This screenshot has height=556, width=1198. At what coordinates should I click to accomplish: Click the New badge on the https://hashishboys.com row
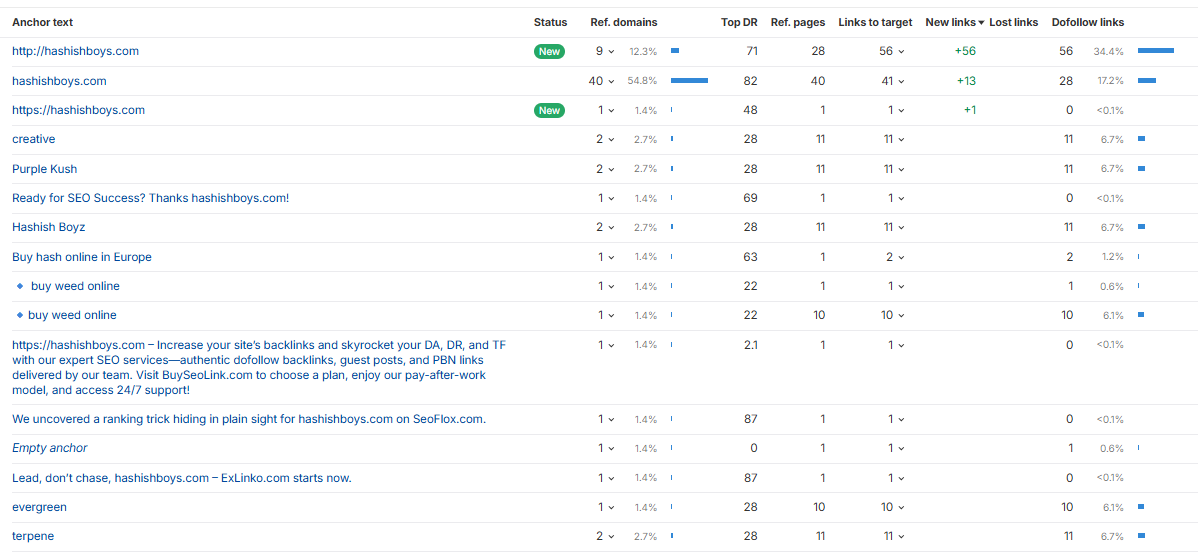(548, 110)
